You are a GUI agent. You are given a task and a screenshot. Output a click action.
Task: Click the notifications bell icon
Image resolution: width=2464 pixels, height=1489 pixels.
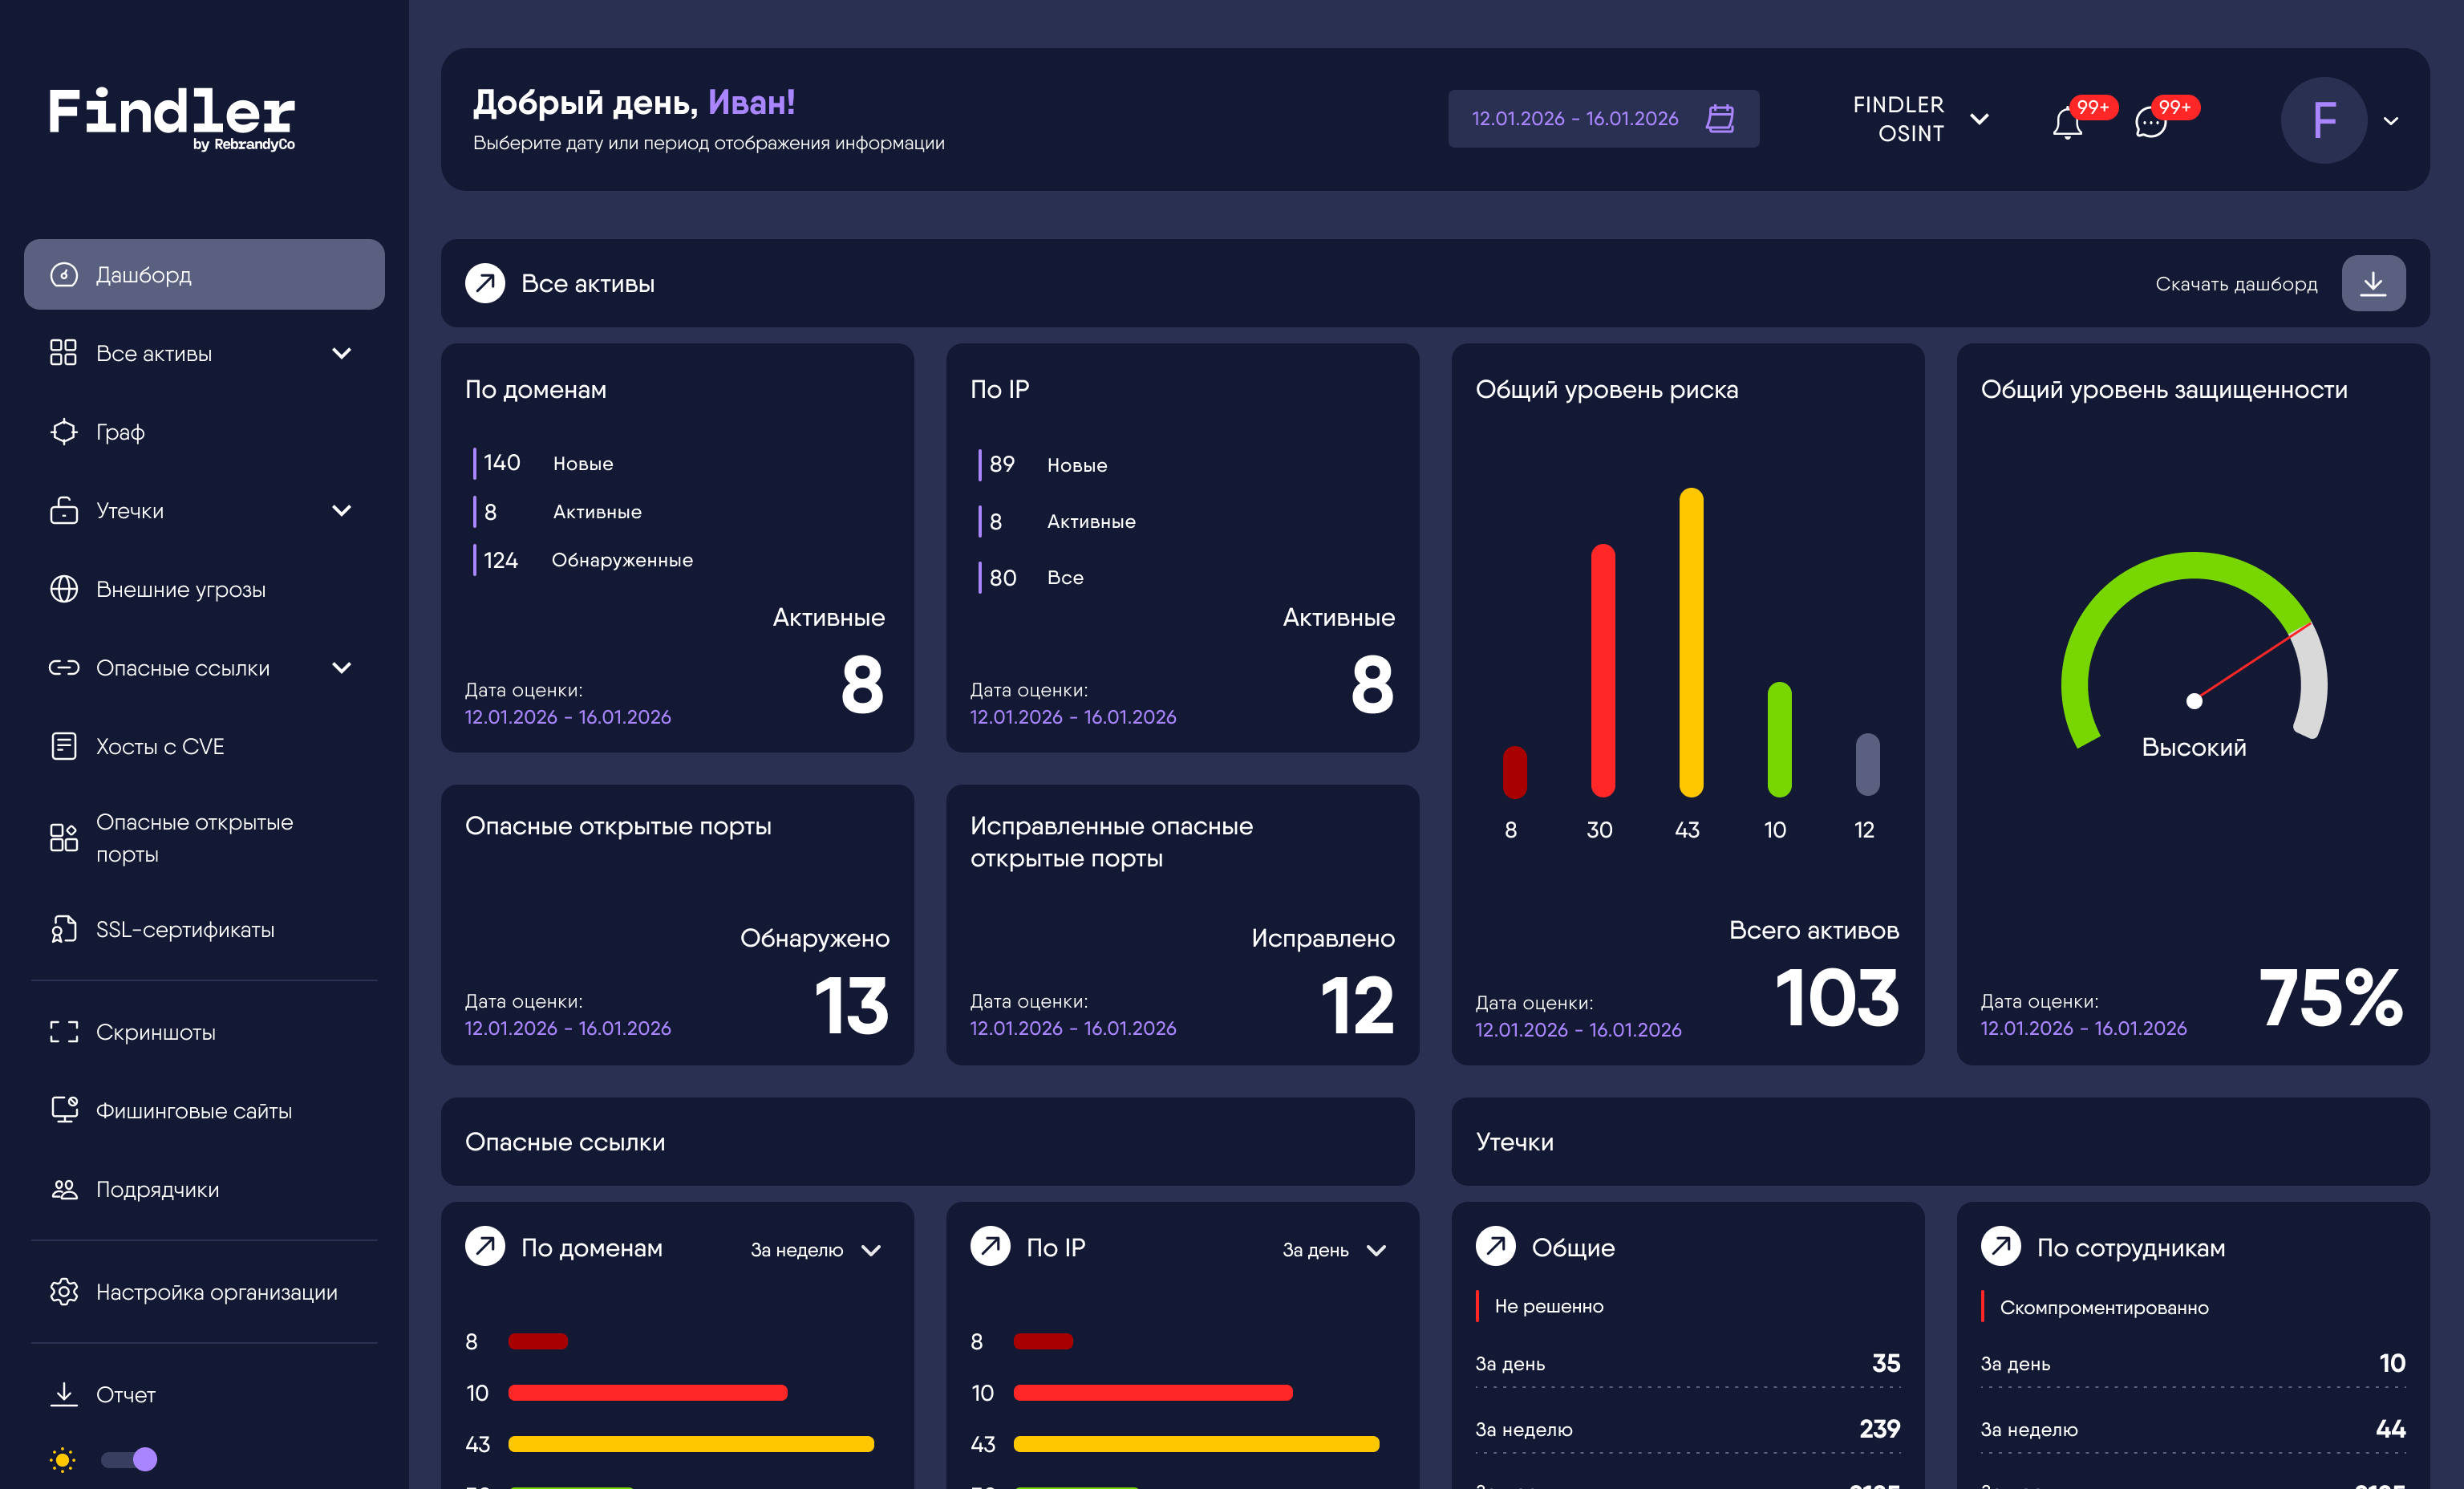2067,124
